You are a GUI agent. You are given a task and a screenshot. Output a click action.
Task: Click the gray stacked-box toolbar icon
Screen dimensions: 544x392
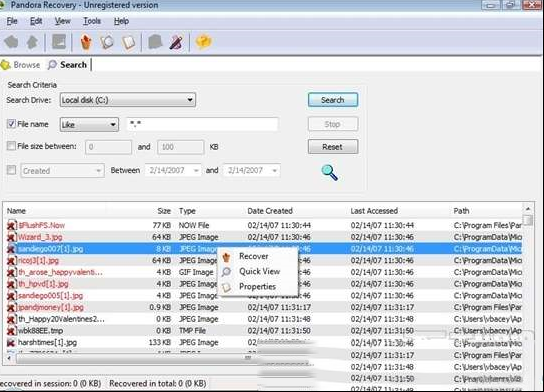click(x=155, y=42)
